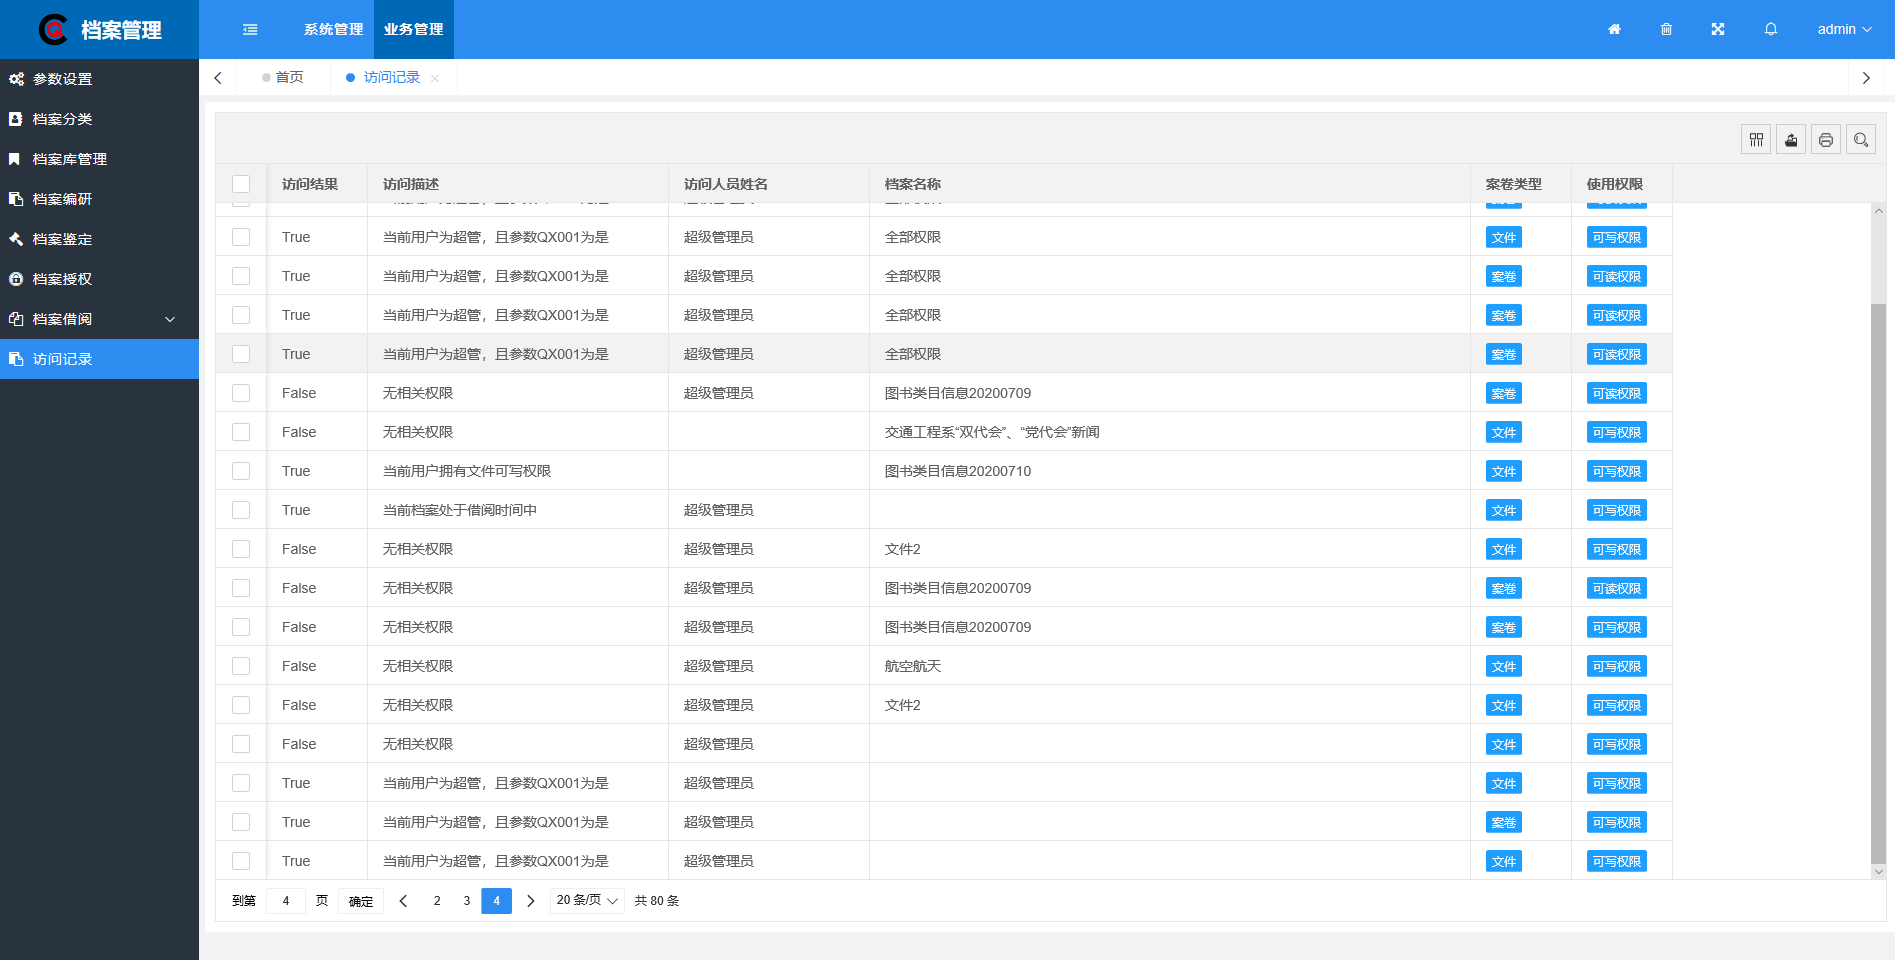Open the 20条/页 page size dropdown
The image size is (1895, 960).
pyautogui.click(x=586, y=900)
